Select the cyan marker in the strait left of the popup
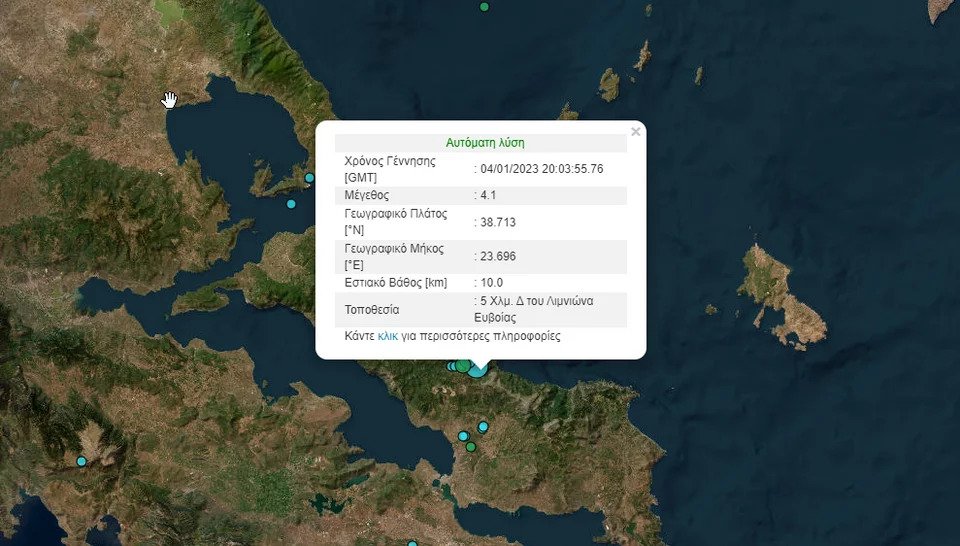The image size is (960, 546). pyautogui.click(x=291, y=204)
